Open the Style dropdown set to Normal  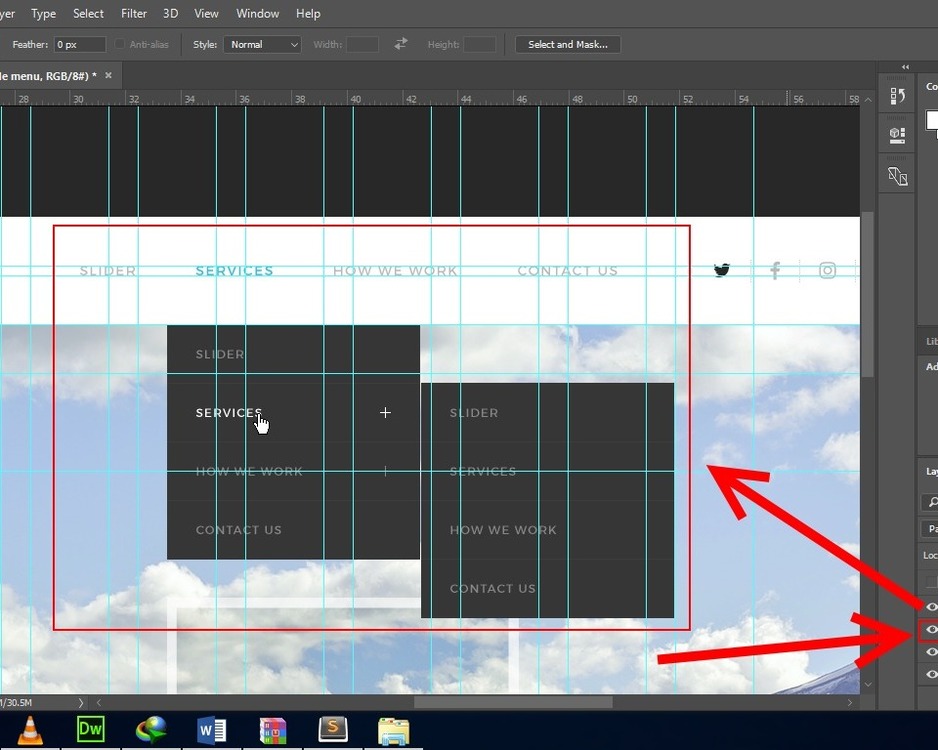coord(261,44)
